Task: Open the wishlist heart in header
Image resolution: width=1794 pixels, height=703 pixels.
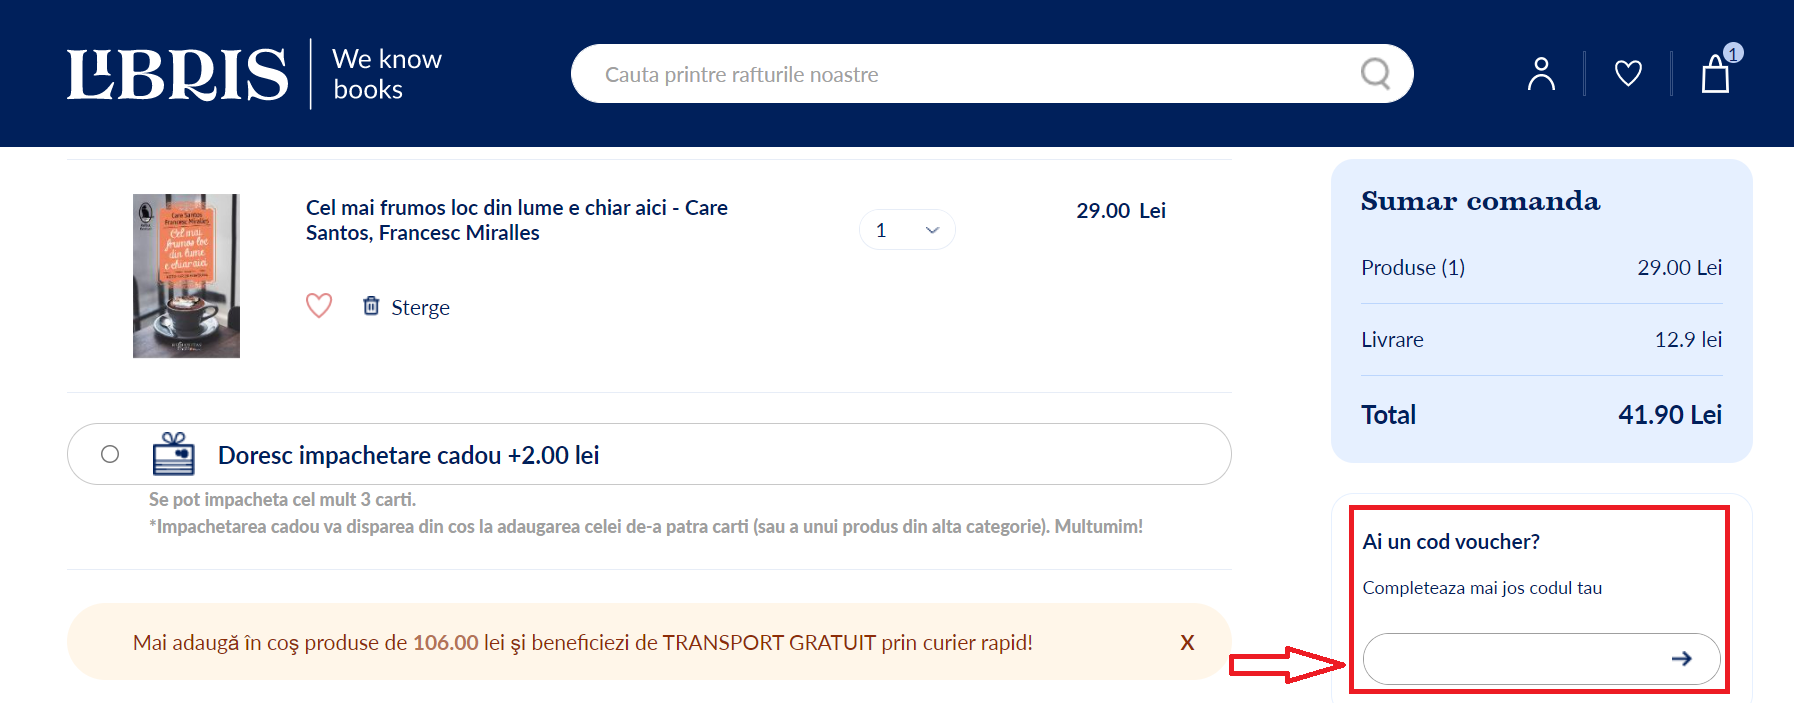Action: tap(1628, 73)
